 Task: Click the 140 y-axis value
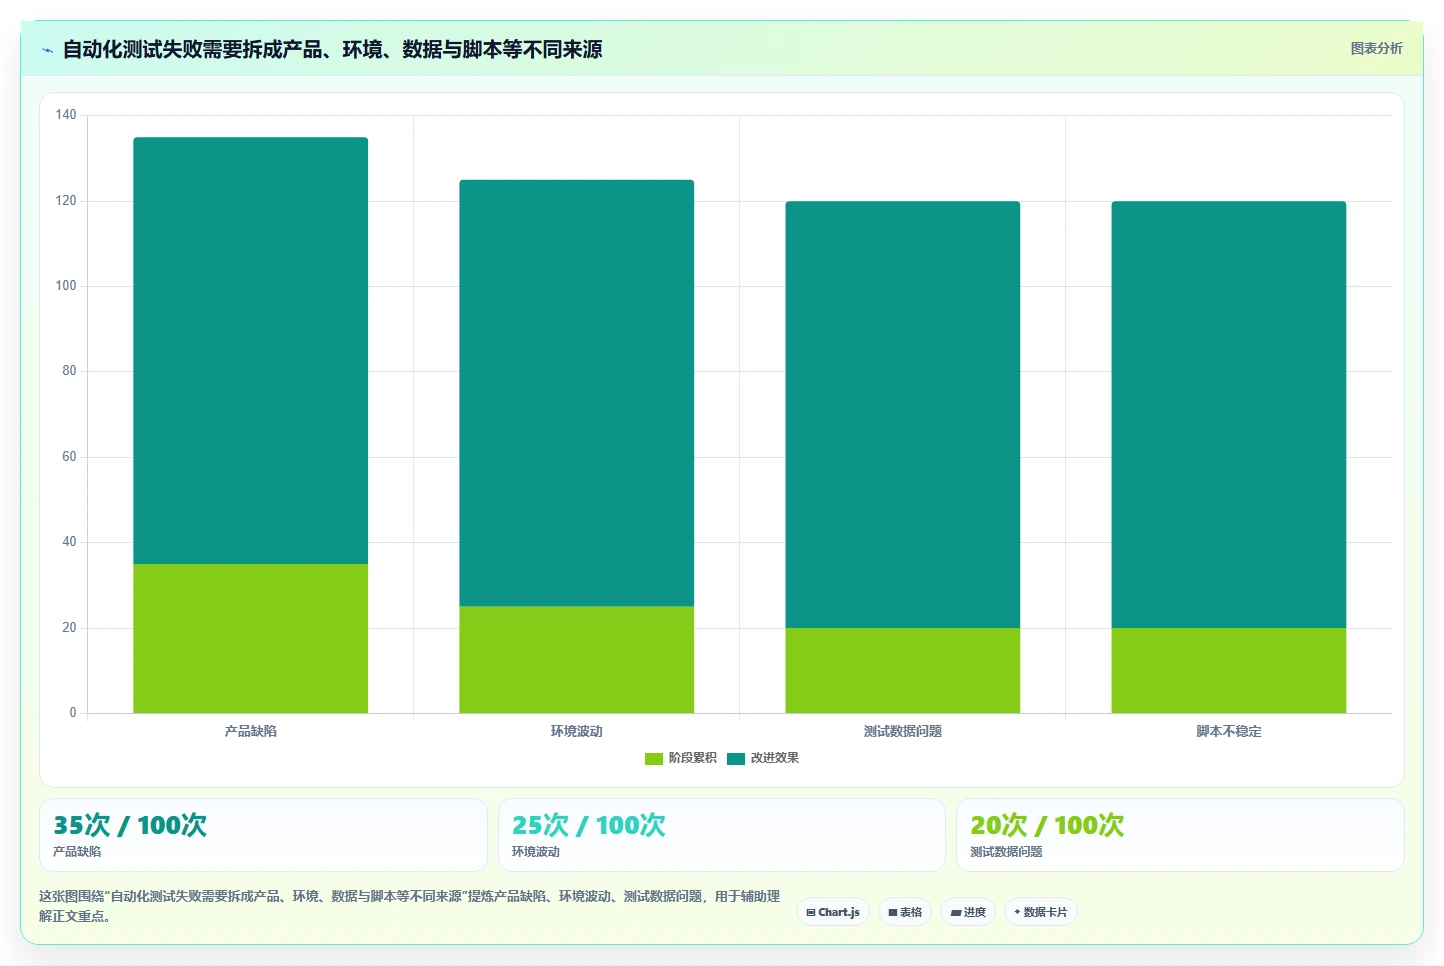(66, 115)
